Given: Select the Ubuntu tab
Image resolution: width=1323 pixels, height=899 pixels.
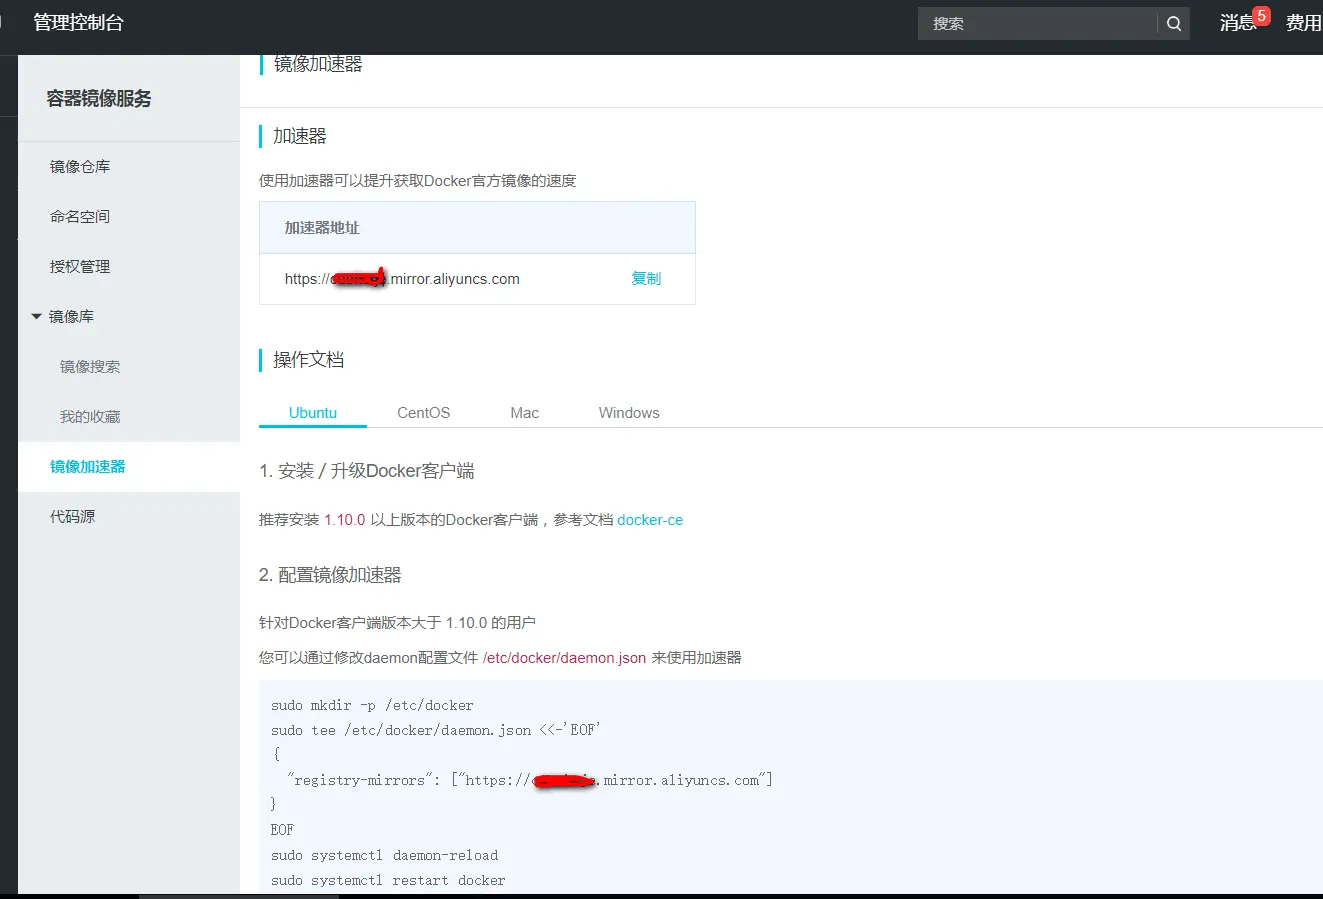Looking at the screenshot, I should [x=312, y=412].
